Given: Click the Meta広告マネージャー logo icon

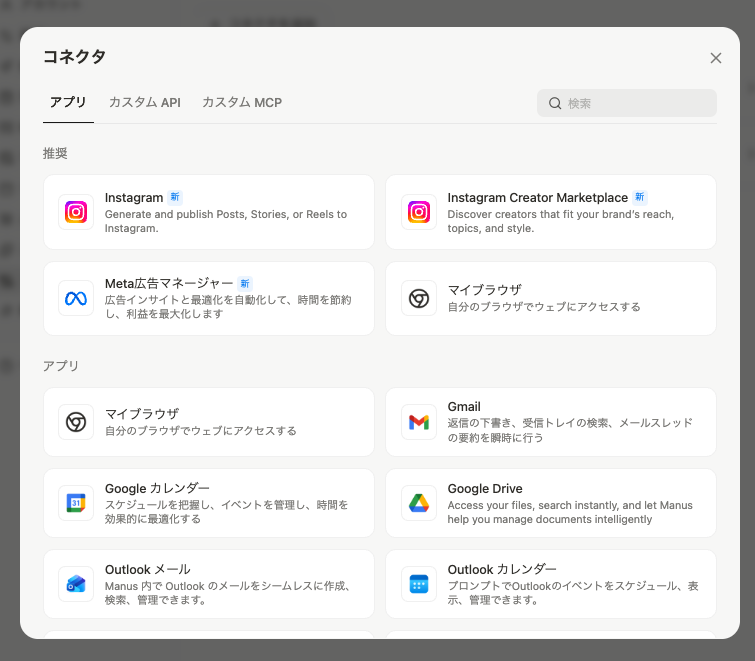Looking at the screenshot, I should tap(76, 298).
